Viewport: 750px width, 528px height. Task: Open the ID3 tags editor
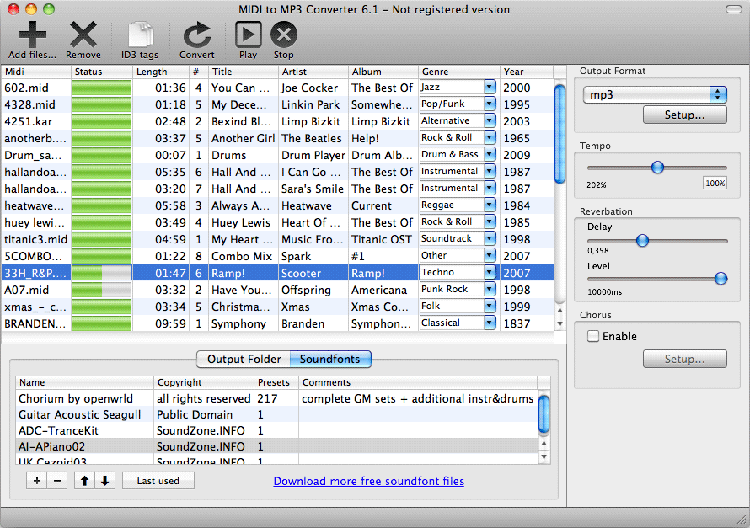point(140,34)
